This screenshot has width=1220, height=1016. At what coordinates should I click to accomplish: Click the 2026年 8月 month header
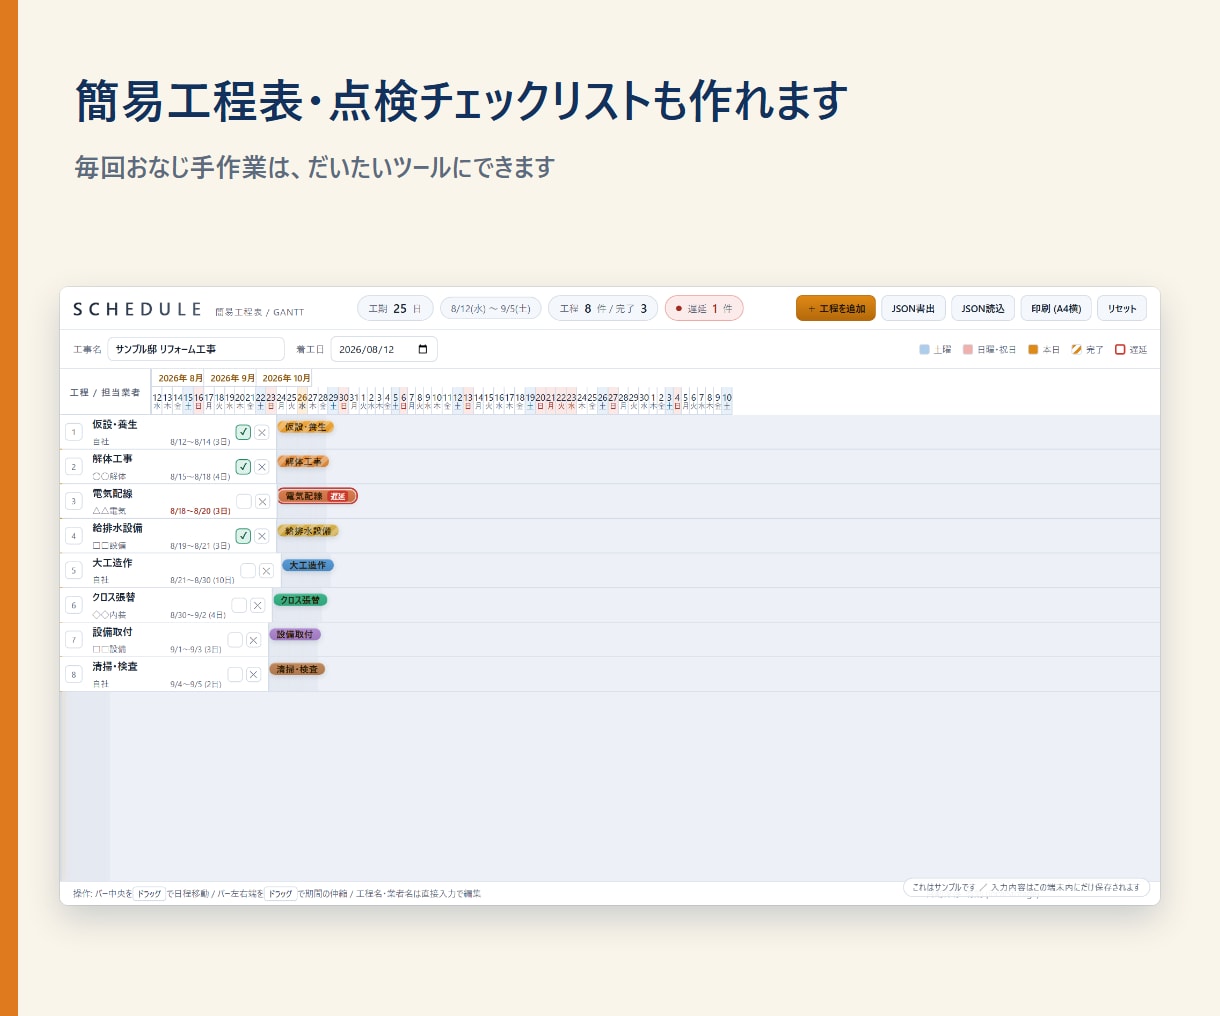[x=180, y=378]
